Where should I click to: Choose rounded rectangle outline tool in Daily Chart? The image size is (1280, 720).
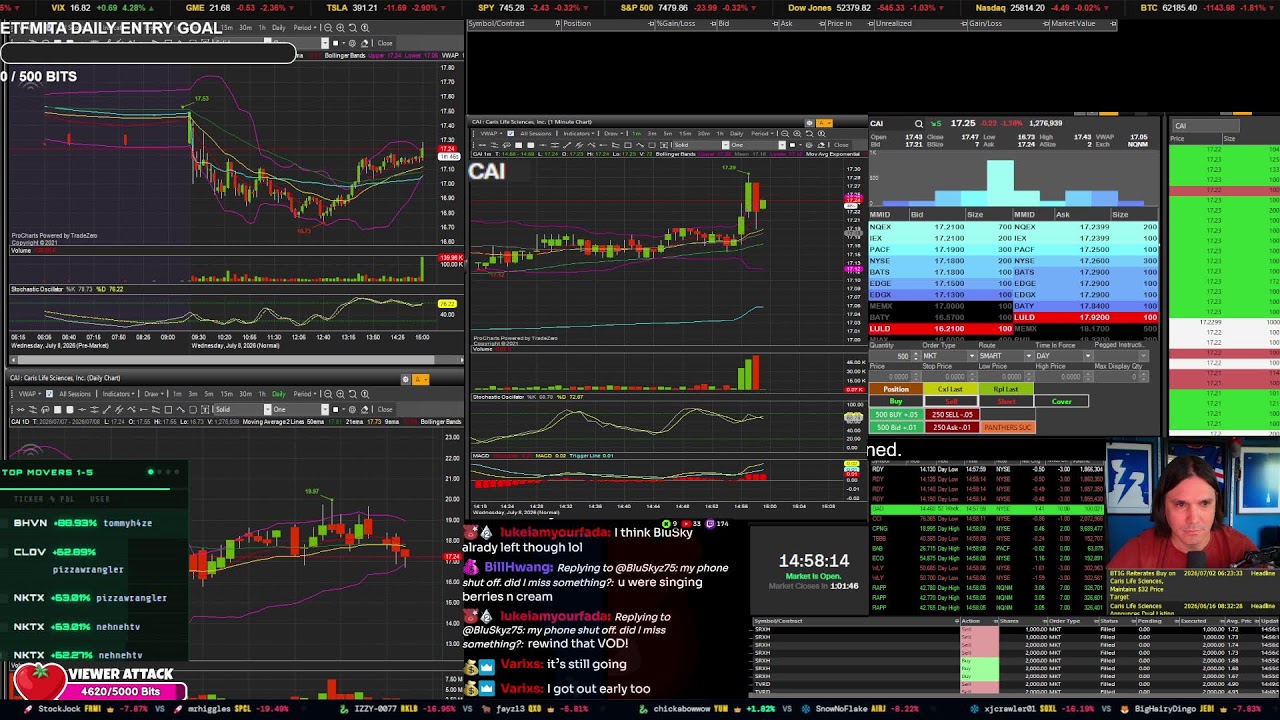pos(193,409)
